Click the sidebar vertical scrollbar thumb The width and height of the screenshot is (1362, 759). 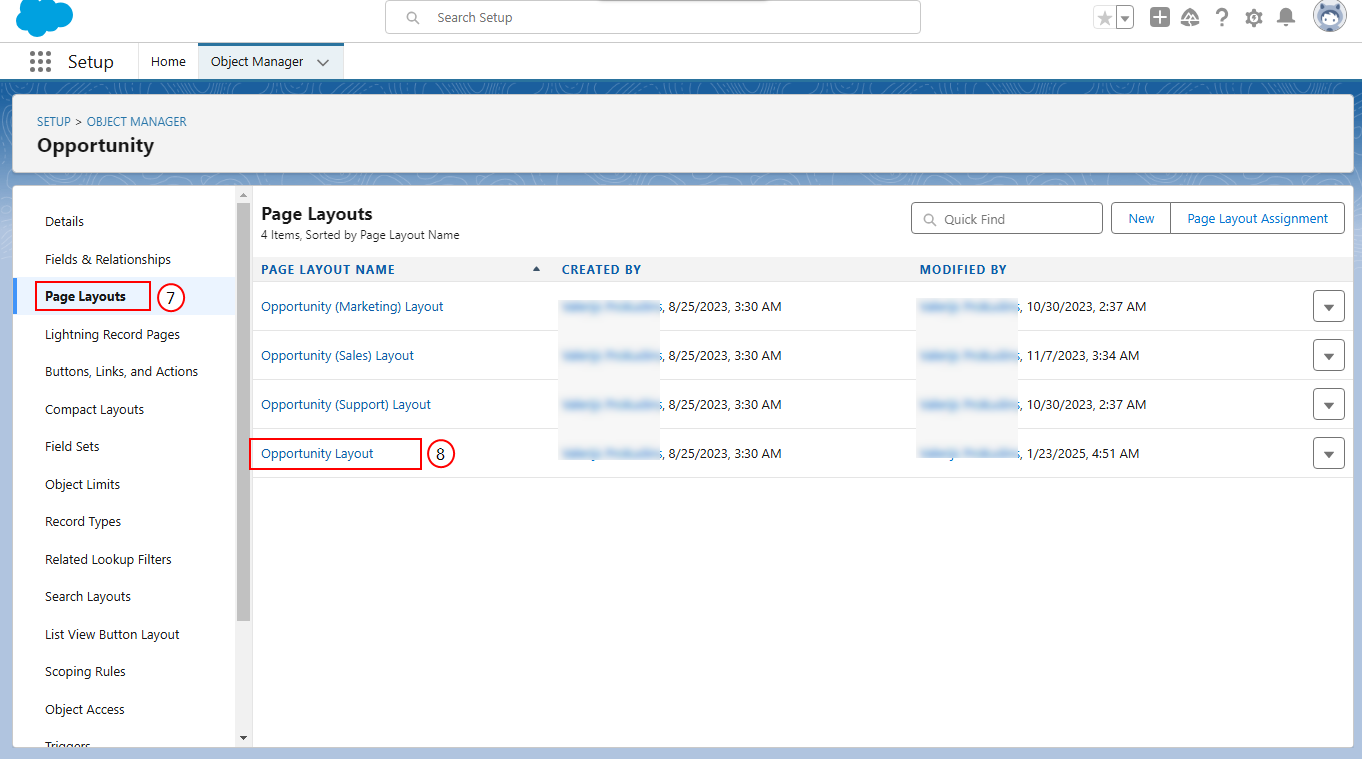pos(243,411)
